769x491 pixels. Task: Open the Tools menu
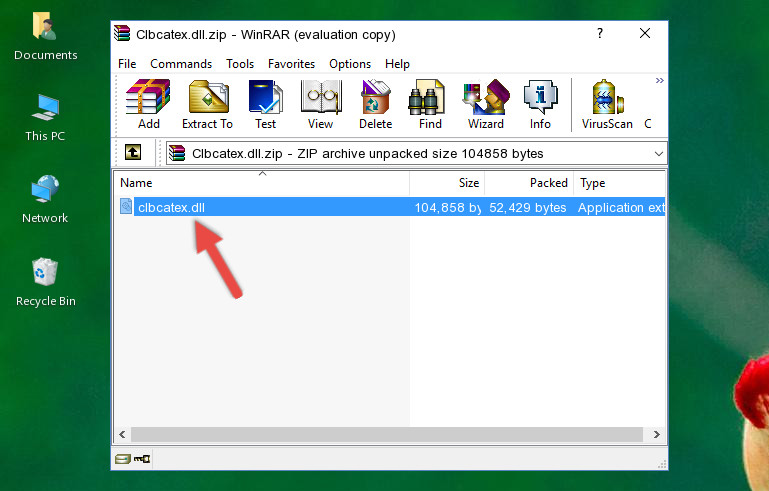point(240,64)
